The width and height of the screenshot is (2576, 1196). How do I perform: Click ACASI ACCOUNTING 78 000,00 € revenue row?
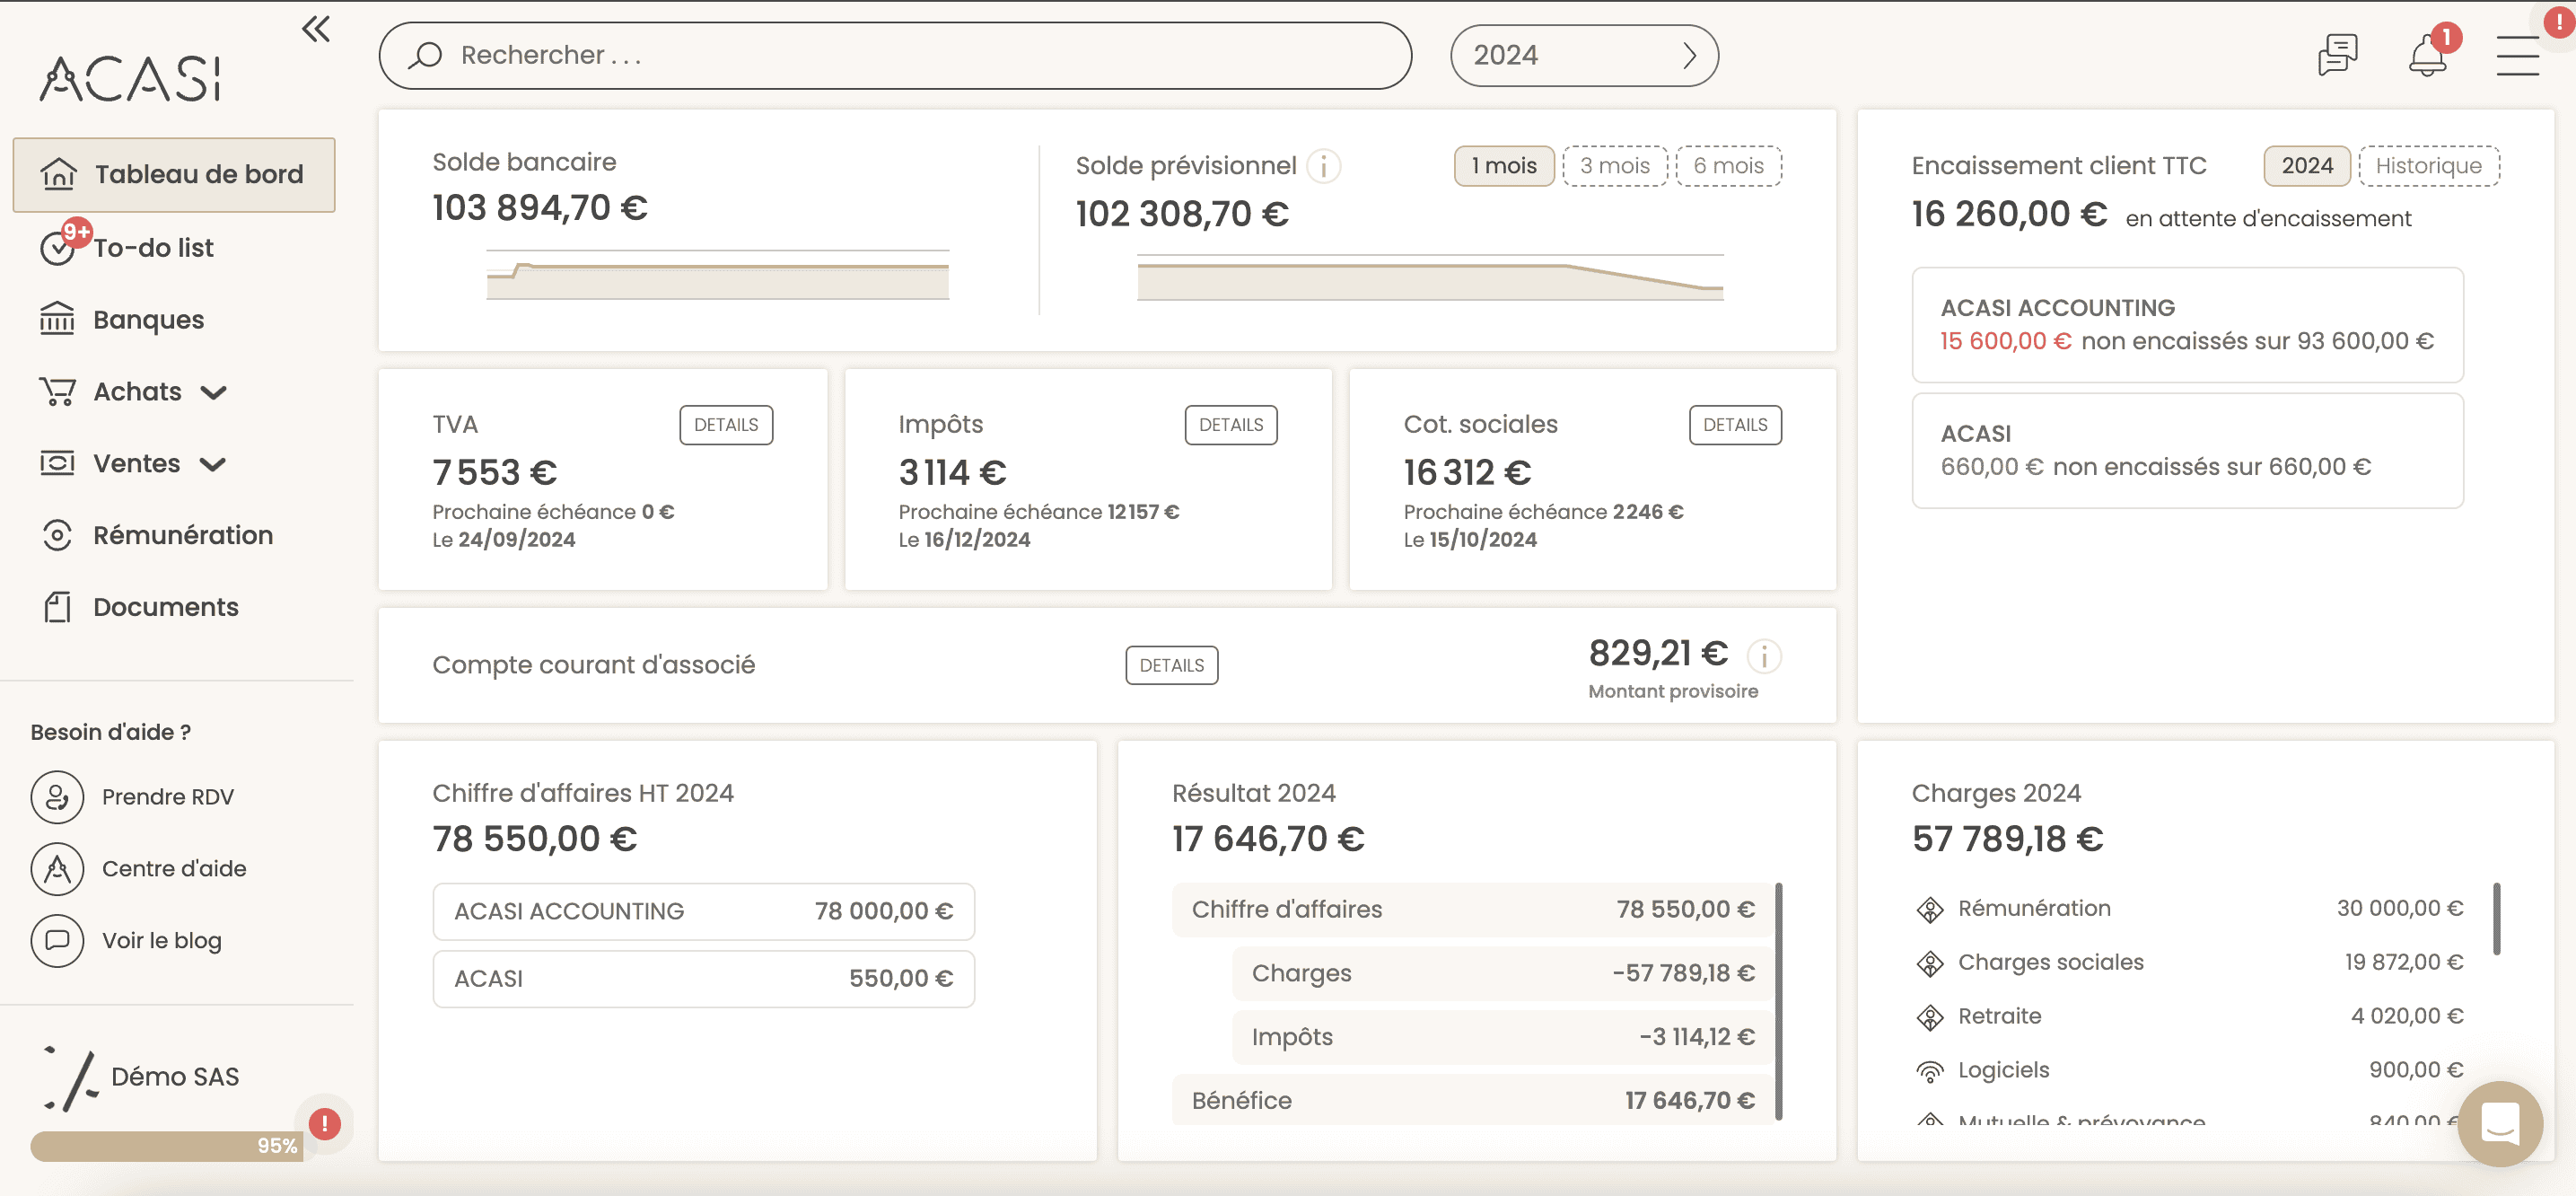(703, 912)
